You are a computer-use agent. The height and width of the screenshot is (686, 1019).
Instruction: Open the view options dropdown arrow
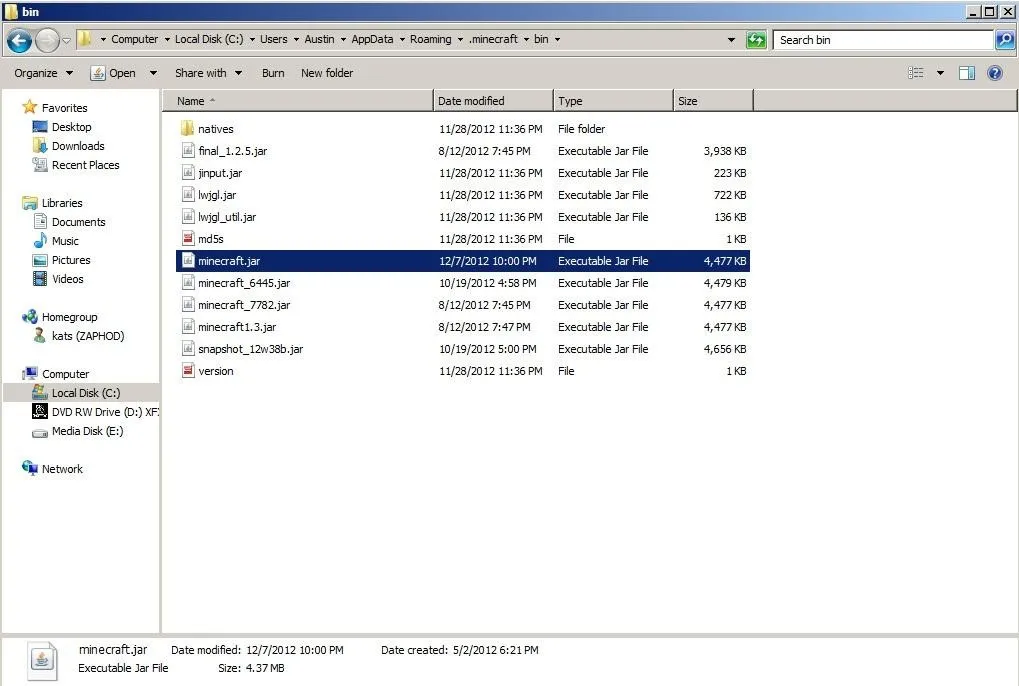tap(940, 73)
